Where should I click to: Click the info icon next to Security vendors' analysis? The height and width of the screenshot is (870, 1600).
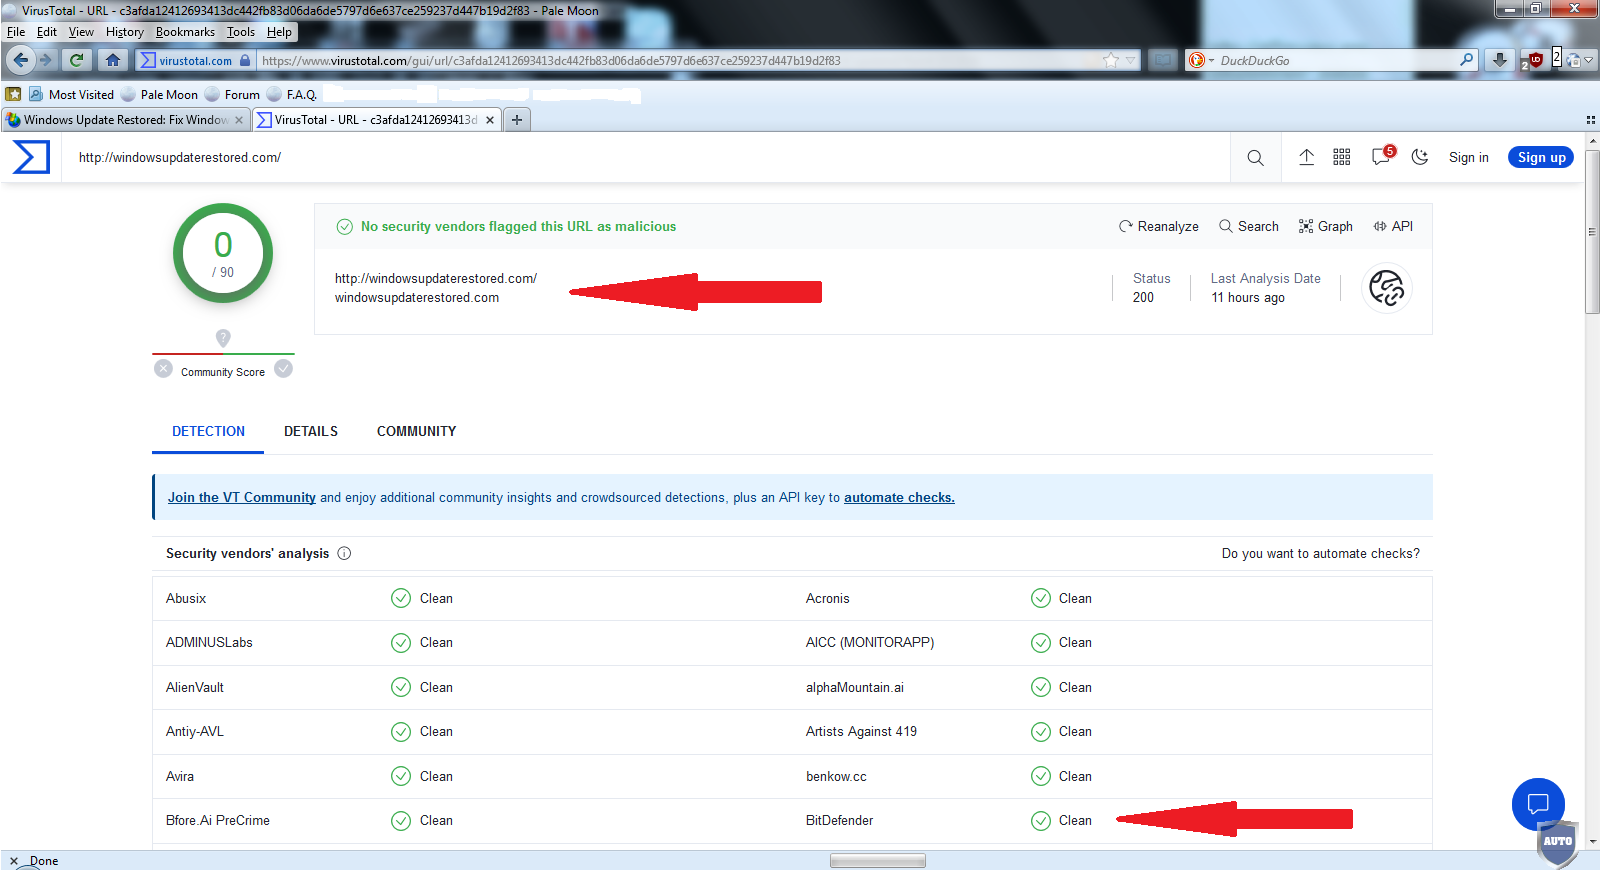pos(344,553)
